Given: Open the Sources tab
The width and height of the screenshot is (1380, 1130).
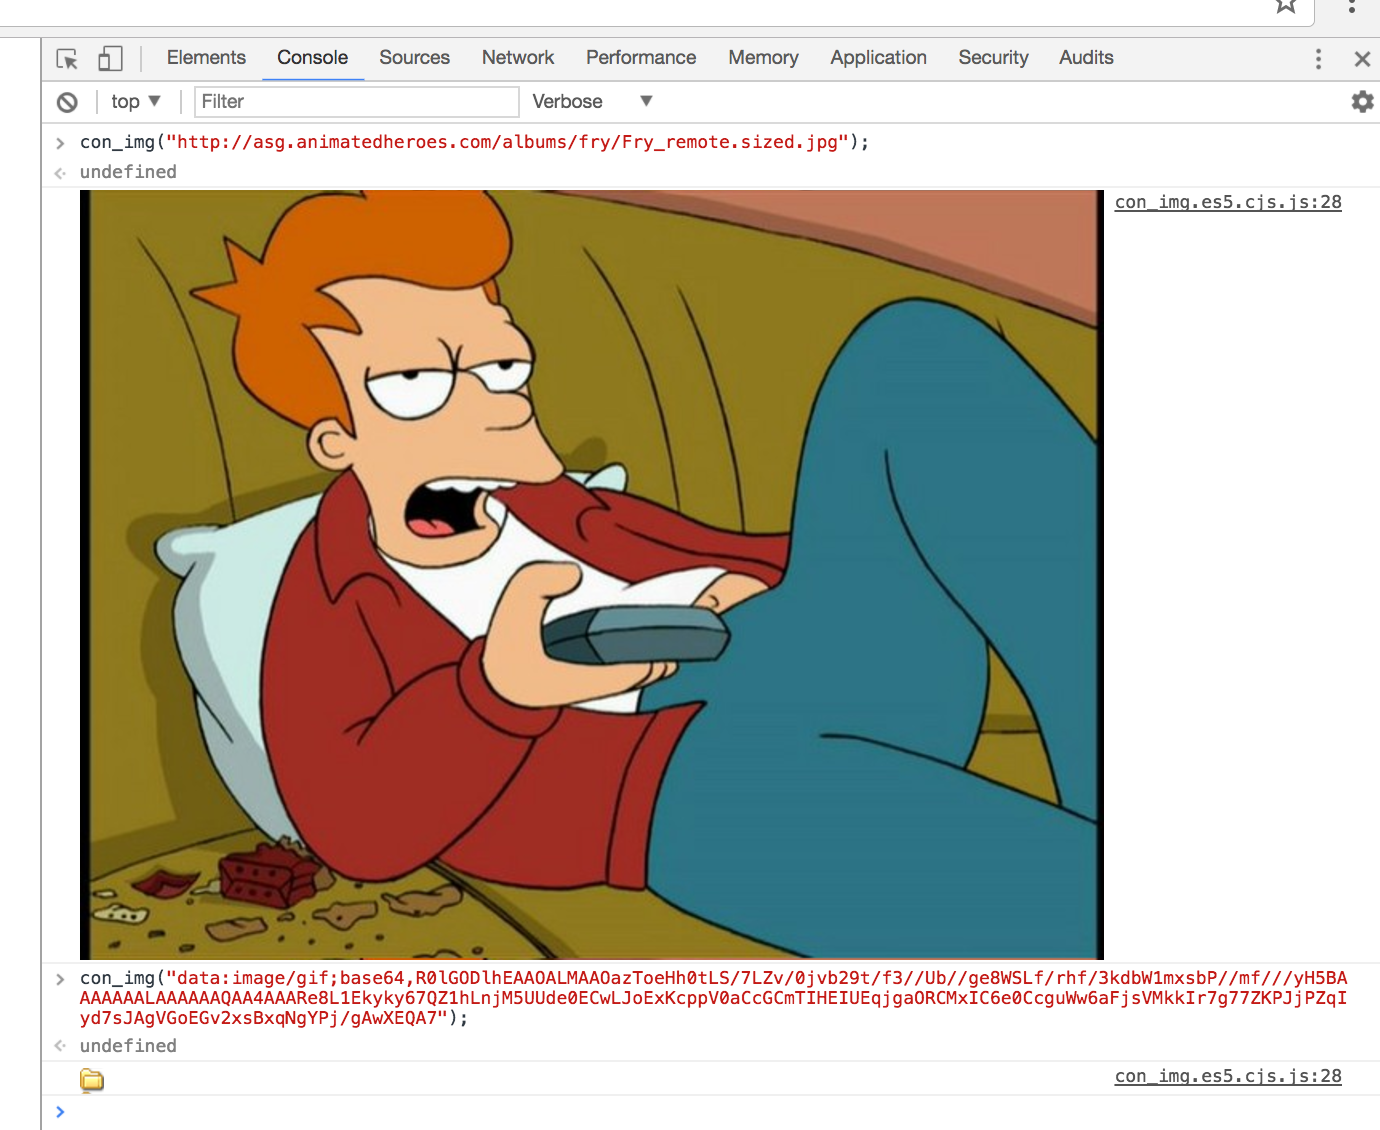Looking at the screenshot, I should [x=414, y=58].
